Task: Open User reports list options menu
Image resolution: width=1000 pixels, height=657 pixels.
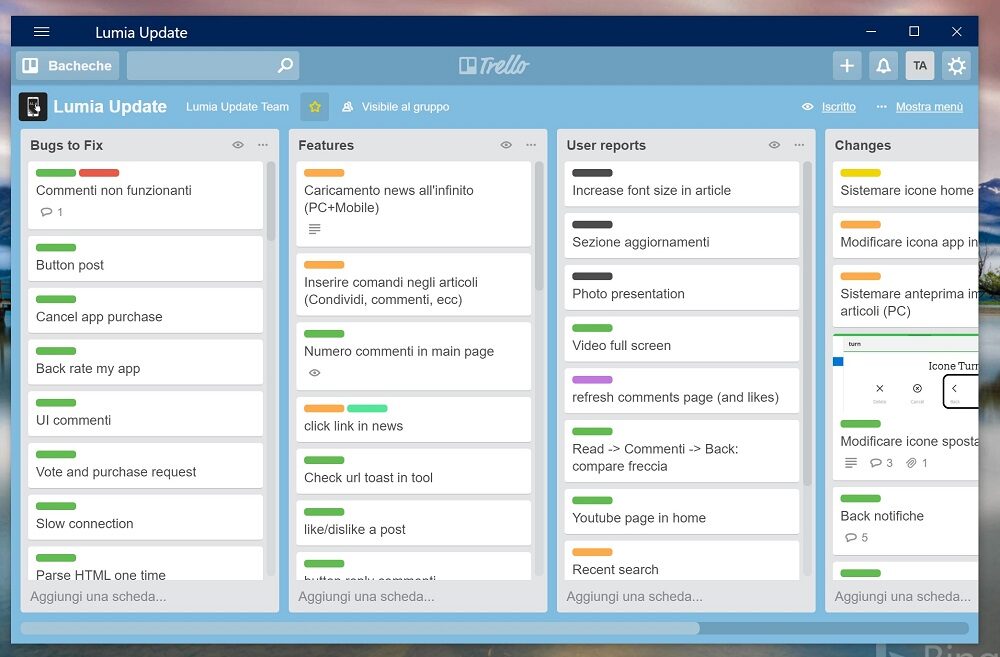Action: (799, 145)
